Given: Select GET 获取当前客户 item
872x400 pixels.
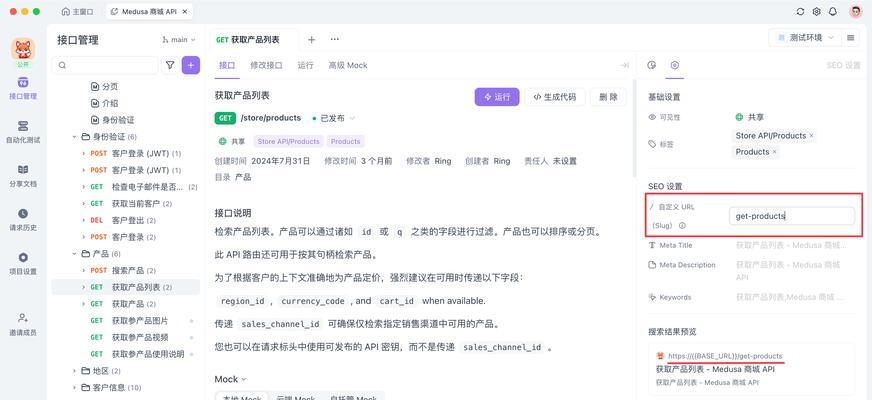Looking at the screenshot, I should coord(126,204).
